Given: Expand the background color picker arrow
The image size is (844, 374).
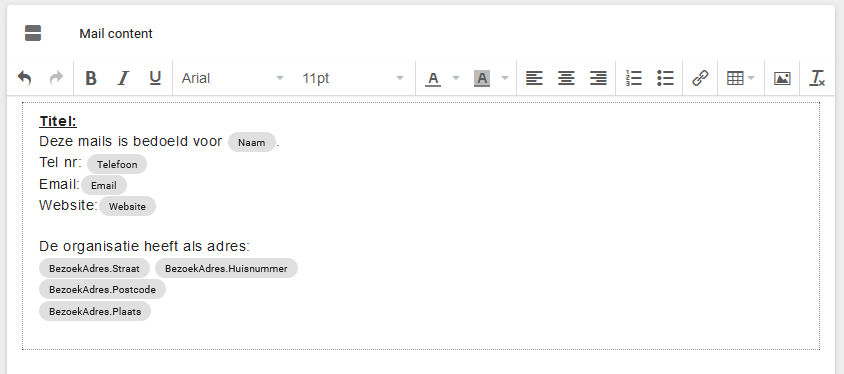Looking at the screenshot, I should click(505, 79).
